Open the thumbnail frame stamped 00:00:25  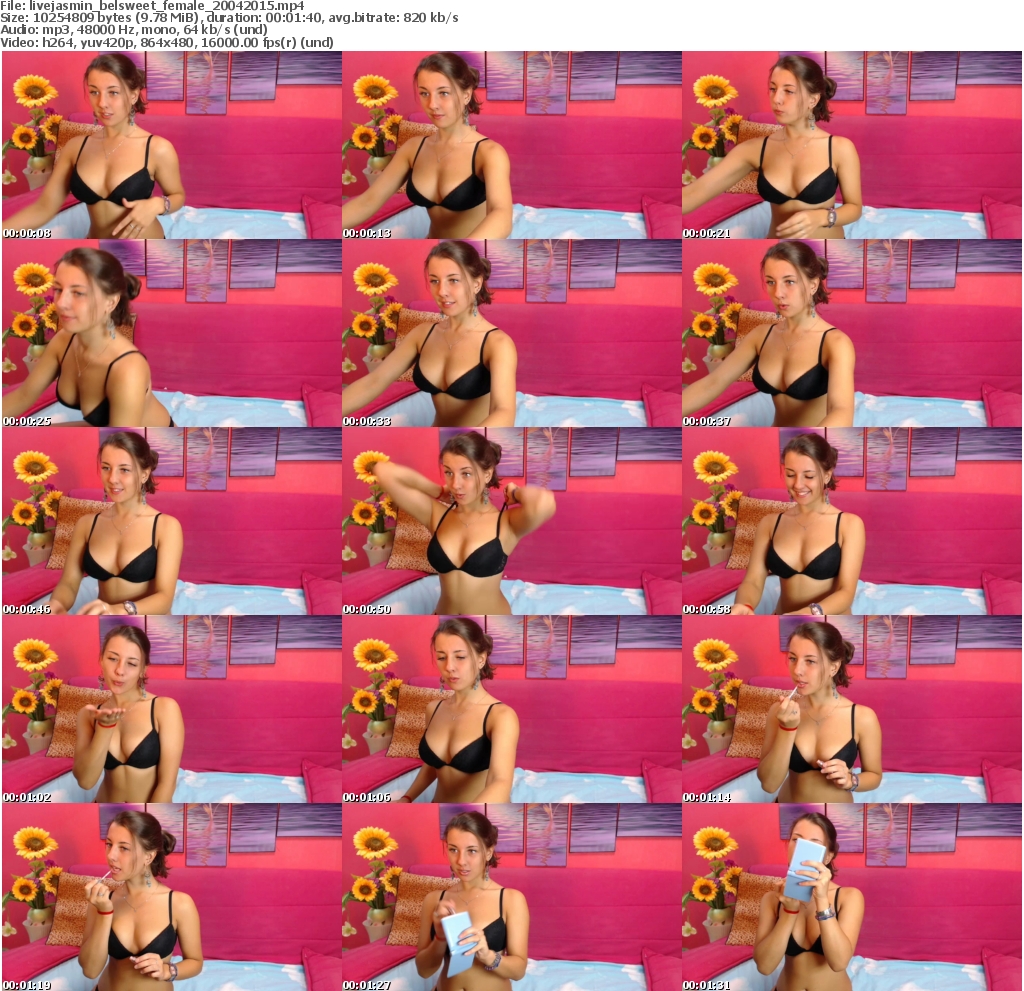click(172, 333)
